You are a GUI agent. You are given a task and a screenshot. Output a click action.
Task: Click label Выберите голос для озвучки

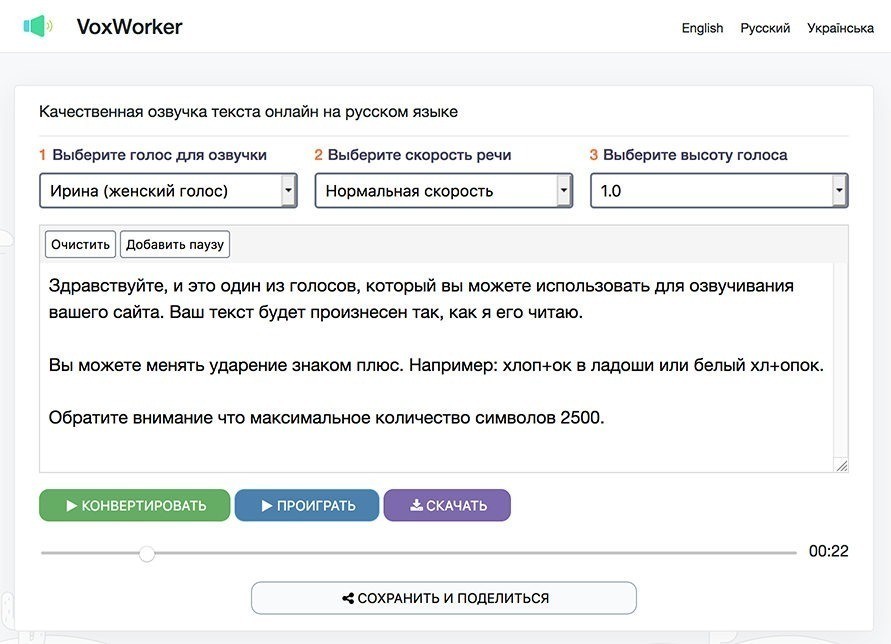click(x=159, y=155)
